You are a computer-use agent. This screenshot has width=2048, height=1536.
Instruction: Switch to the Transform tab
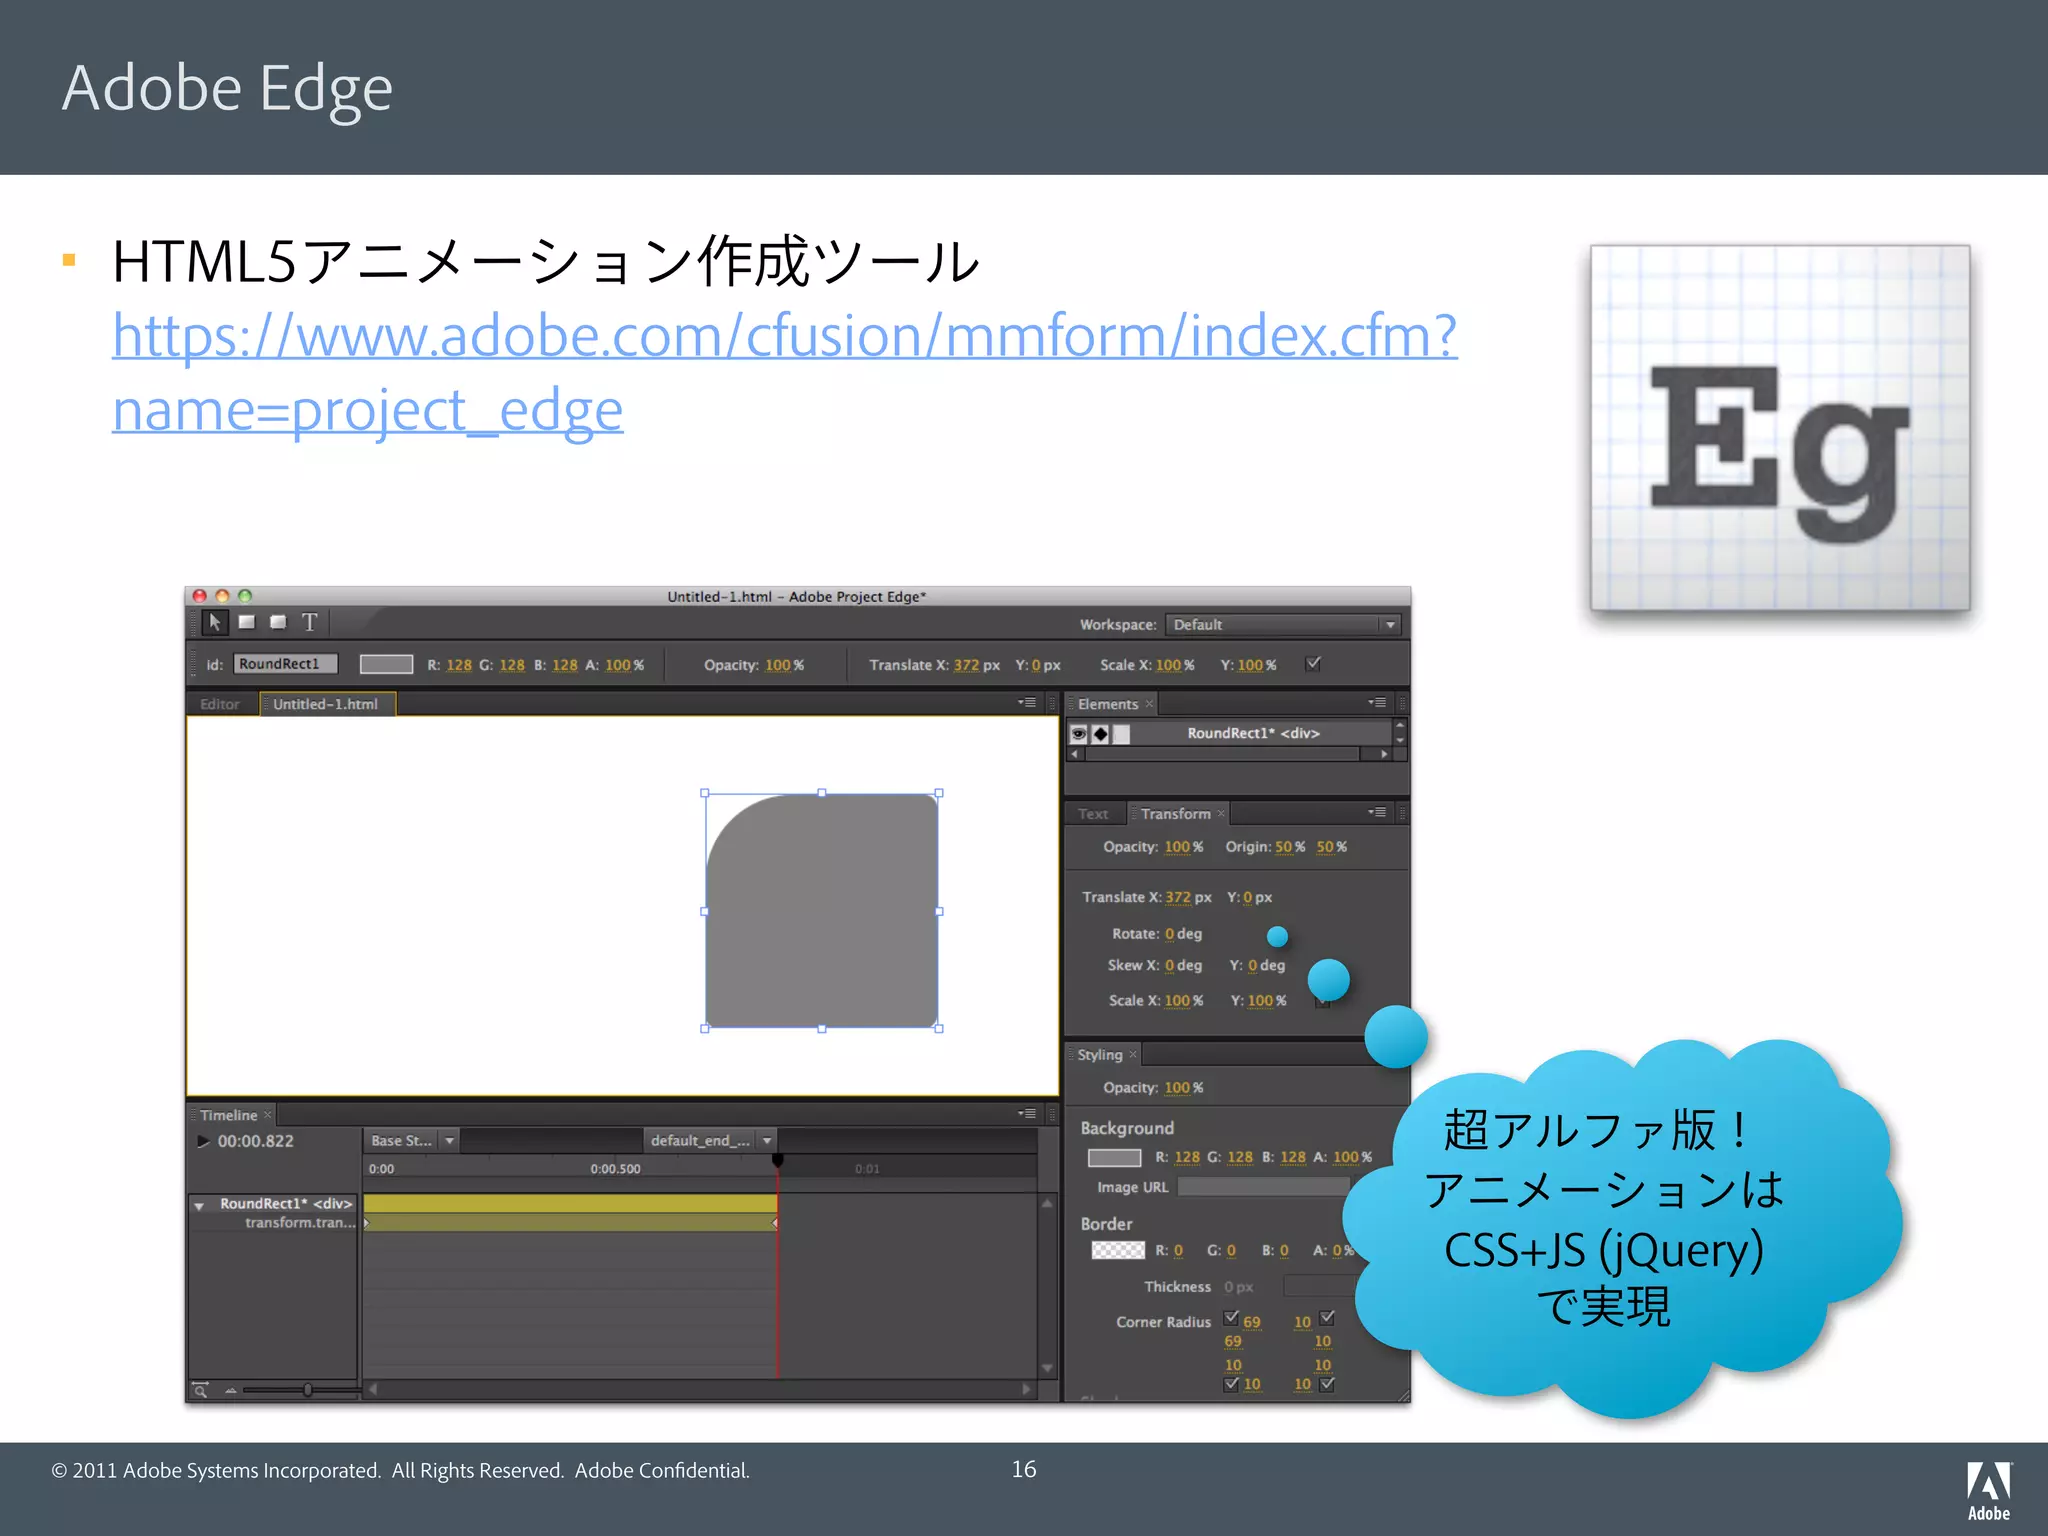pyautogui.click(x=1175, y=814)
